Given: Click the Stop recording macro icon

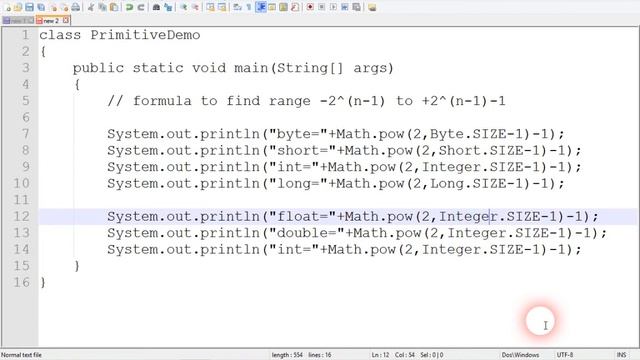Looking at the screenshot, I should pos(322,7).
